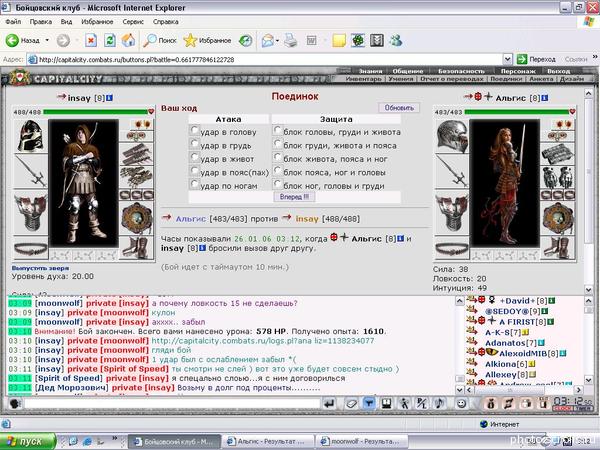Click insay's helmet equipment slot
This screenshot has width=600, height=450.
click(x=31, y=136)
